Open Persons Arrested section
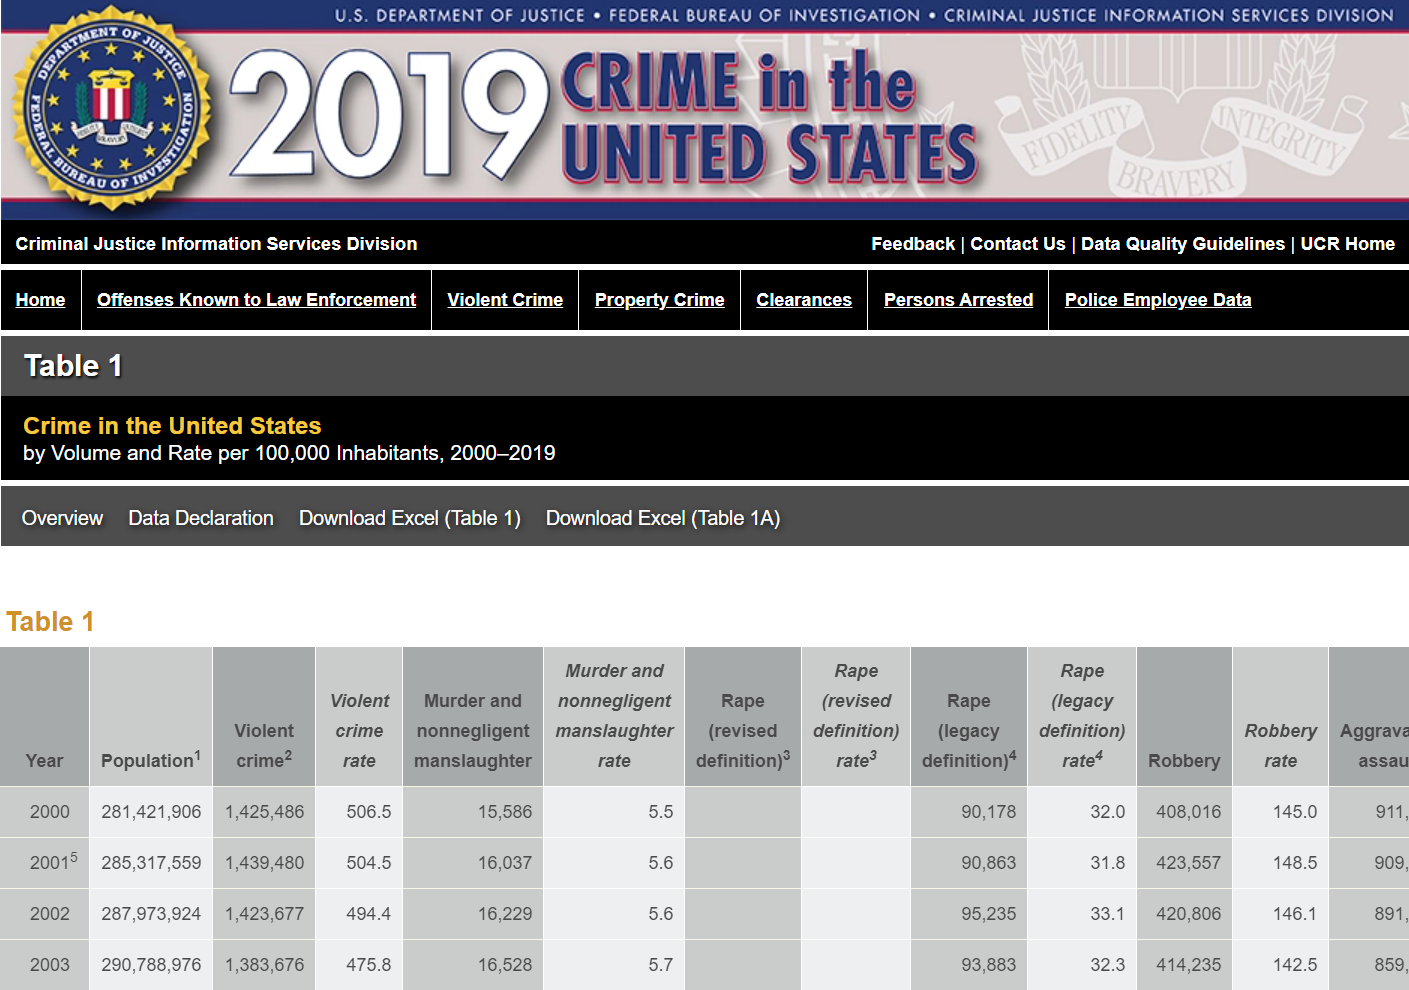Image resolution: width=1409 pixels, height=990 pixels. pyautogui.click(x=958, y=300)
